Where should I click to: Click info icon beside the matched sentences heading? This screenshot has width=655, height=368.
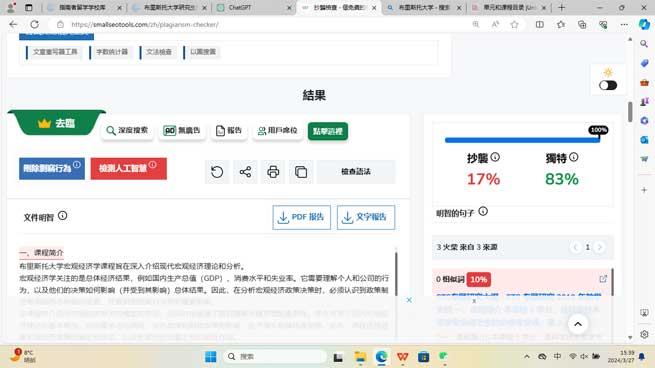pos(483,211)
